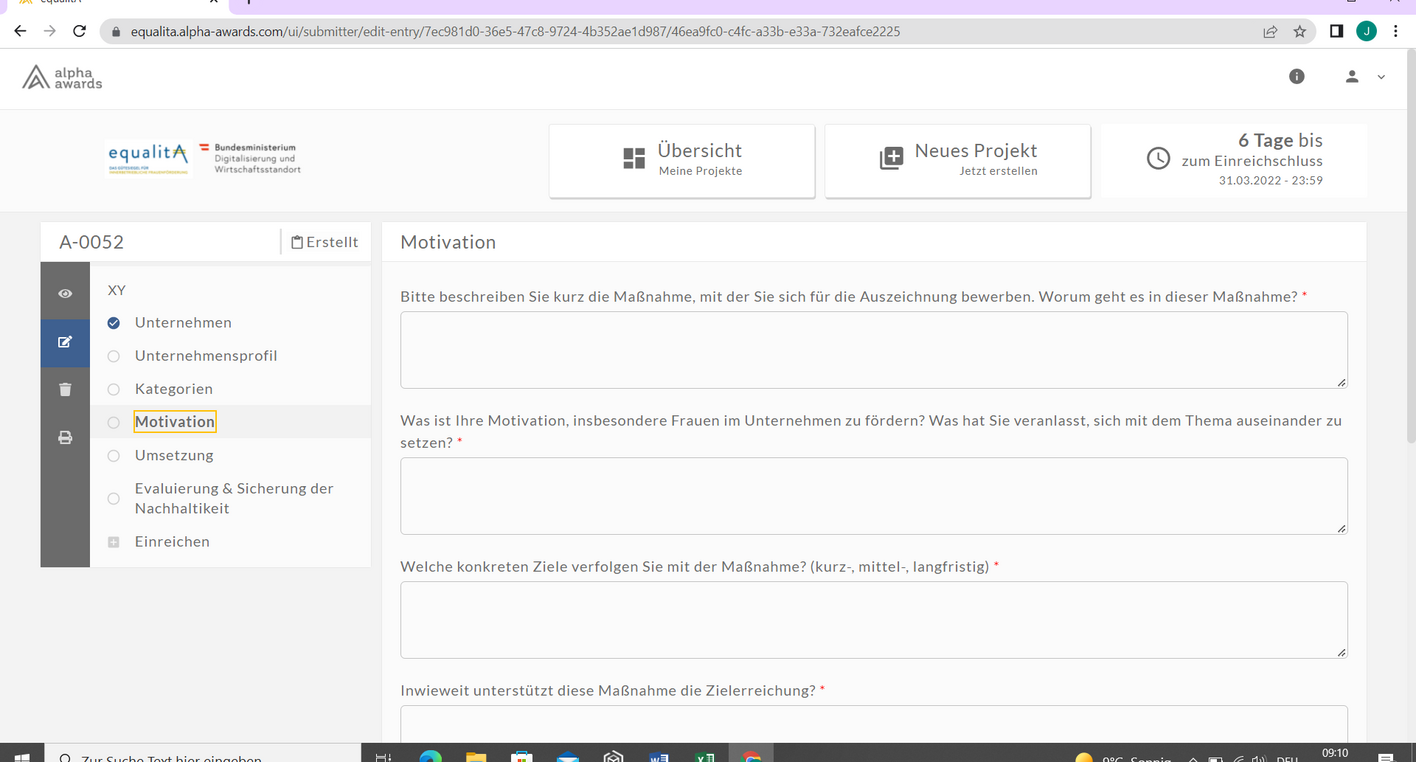The height and width of the screenshot is (762, 1416).
Task: Select the Unternehmensprofil radio circle
Action: coord(114,356)
